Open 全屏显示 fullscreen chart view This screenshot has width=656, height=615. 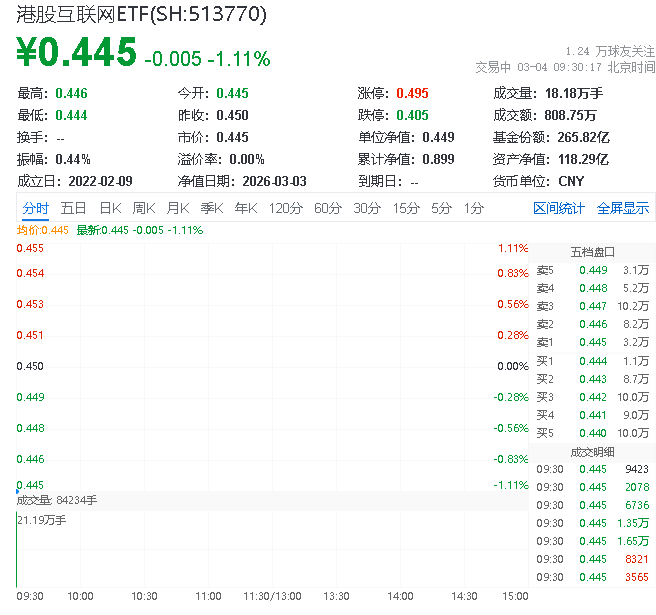click(x=623, y=208)
